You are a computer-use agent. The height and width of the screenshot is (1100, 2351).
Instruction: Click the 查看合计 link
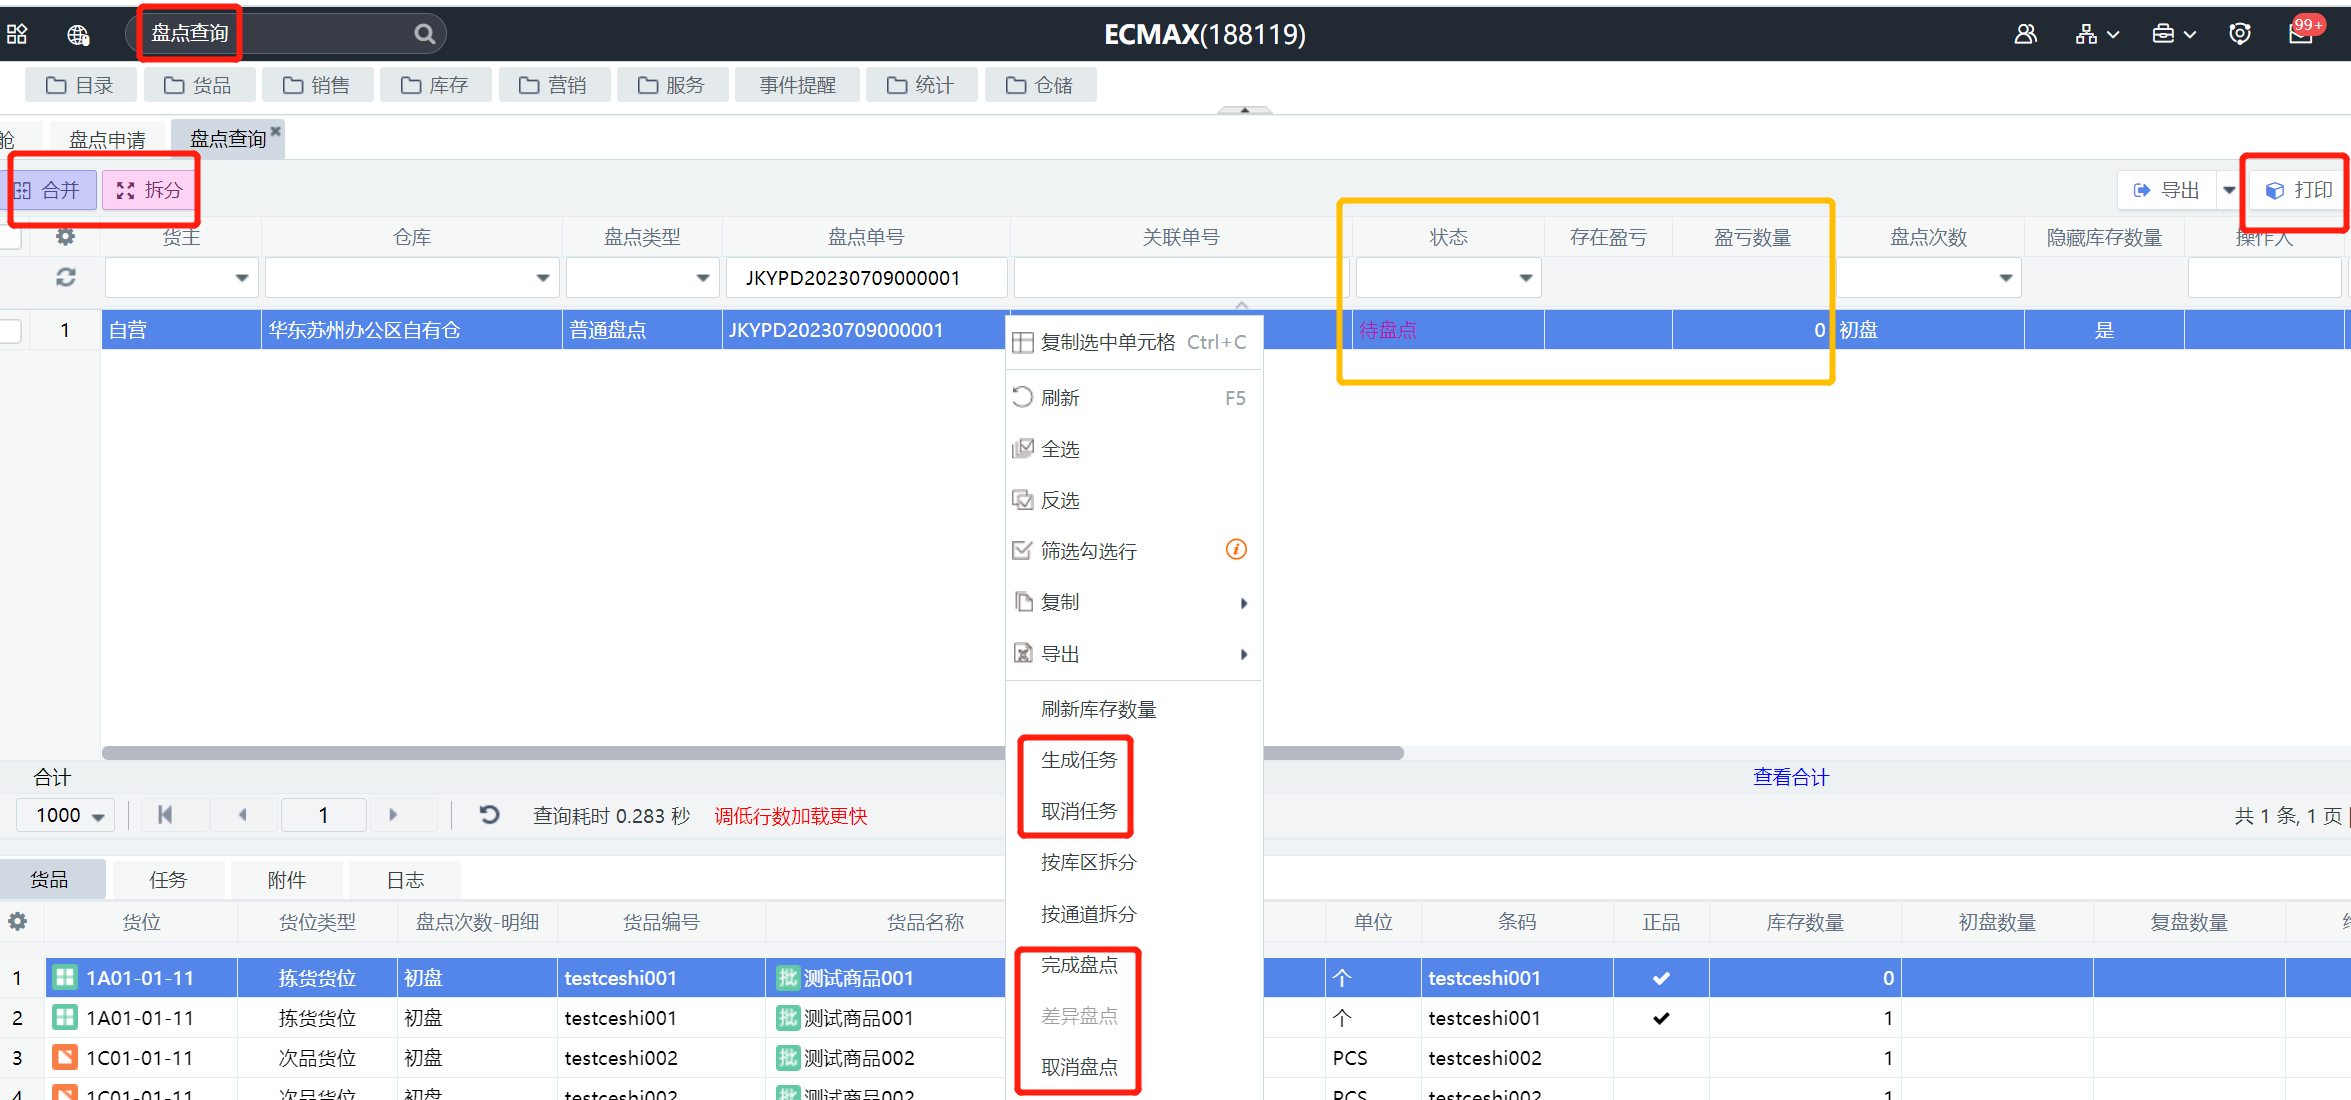[1790, 777]
